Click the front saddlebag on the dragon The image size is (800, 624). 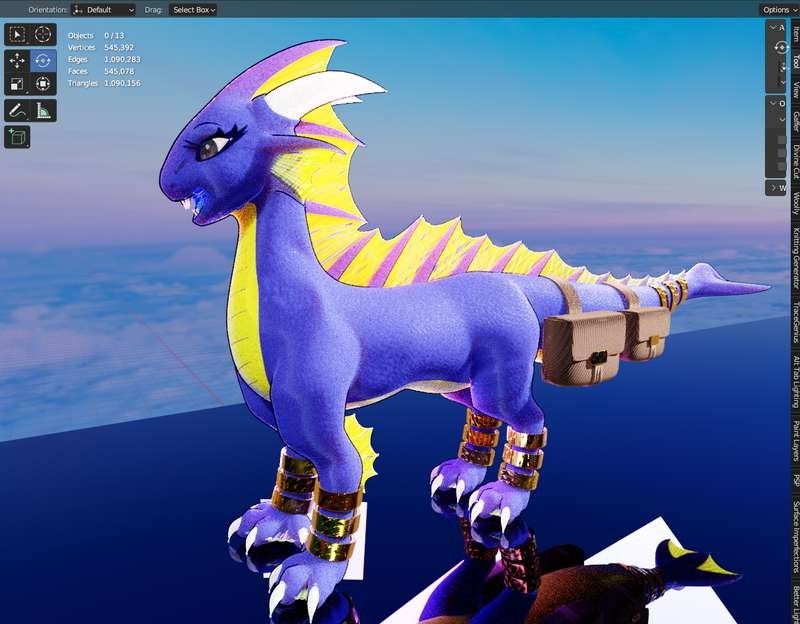[x=583, y=347]
